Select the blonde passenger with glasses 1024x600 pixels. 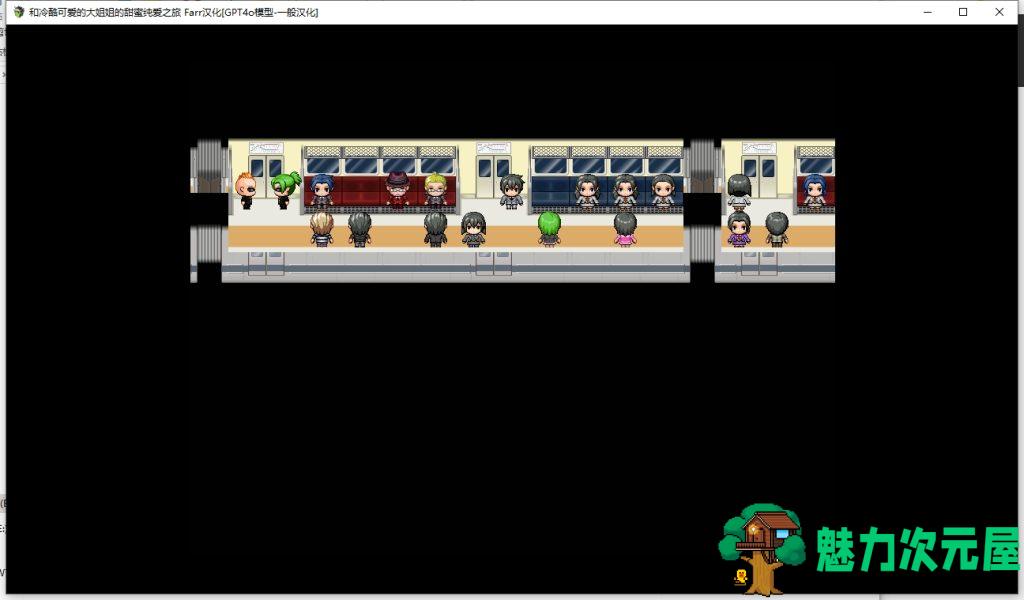[436, 190]
